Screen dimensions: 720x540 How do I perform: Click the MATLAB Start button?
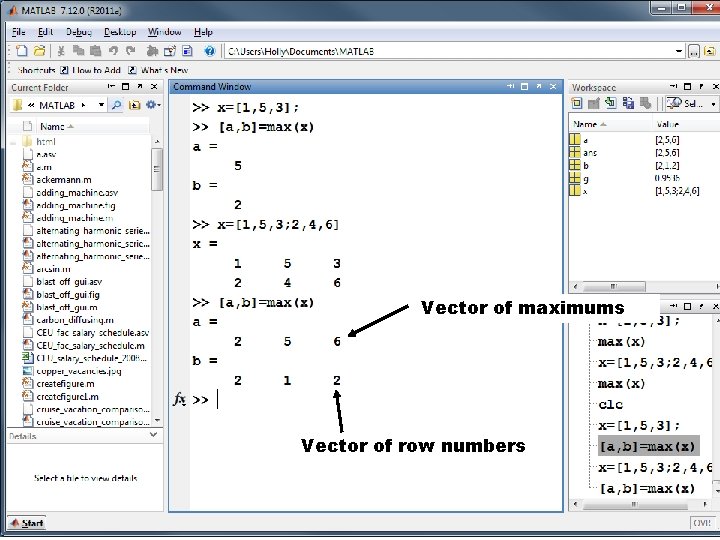tap(27, 523)
